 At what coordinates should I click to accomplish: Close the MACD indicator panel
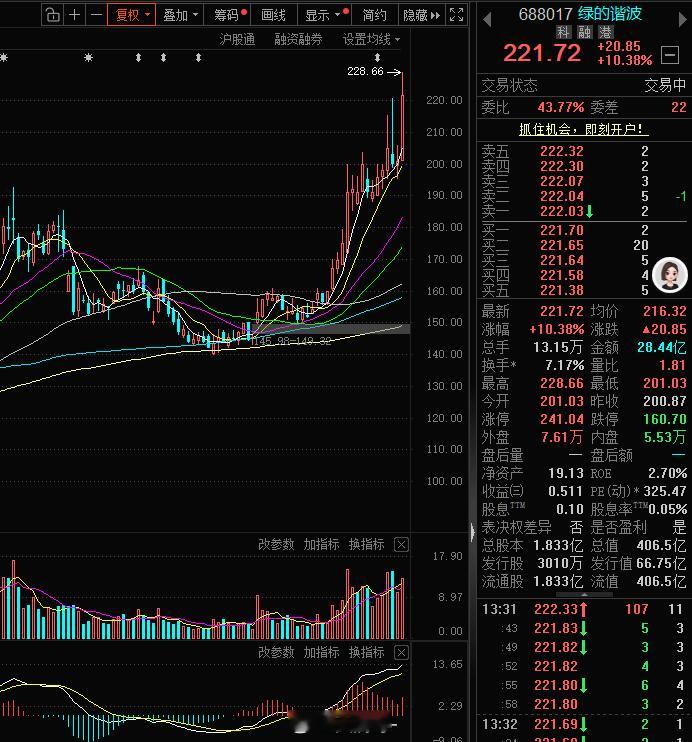point(401,653)
